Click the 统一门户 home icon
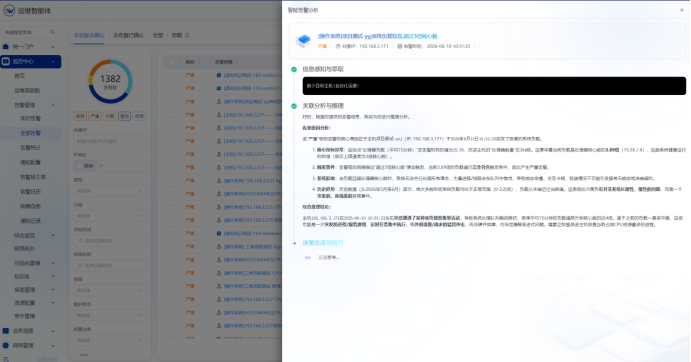The image size is (691, 362). (6, 46)
